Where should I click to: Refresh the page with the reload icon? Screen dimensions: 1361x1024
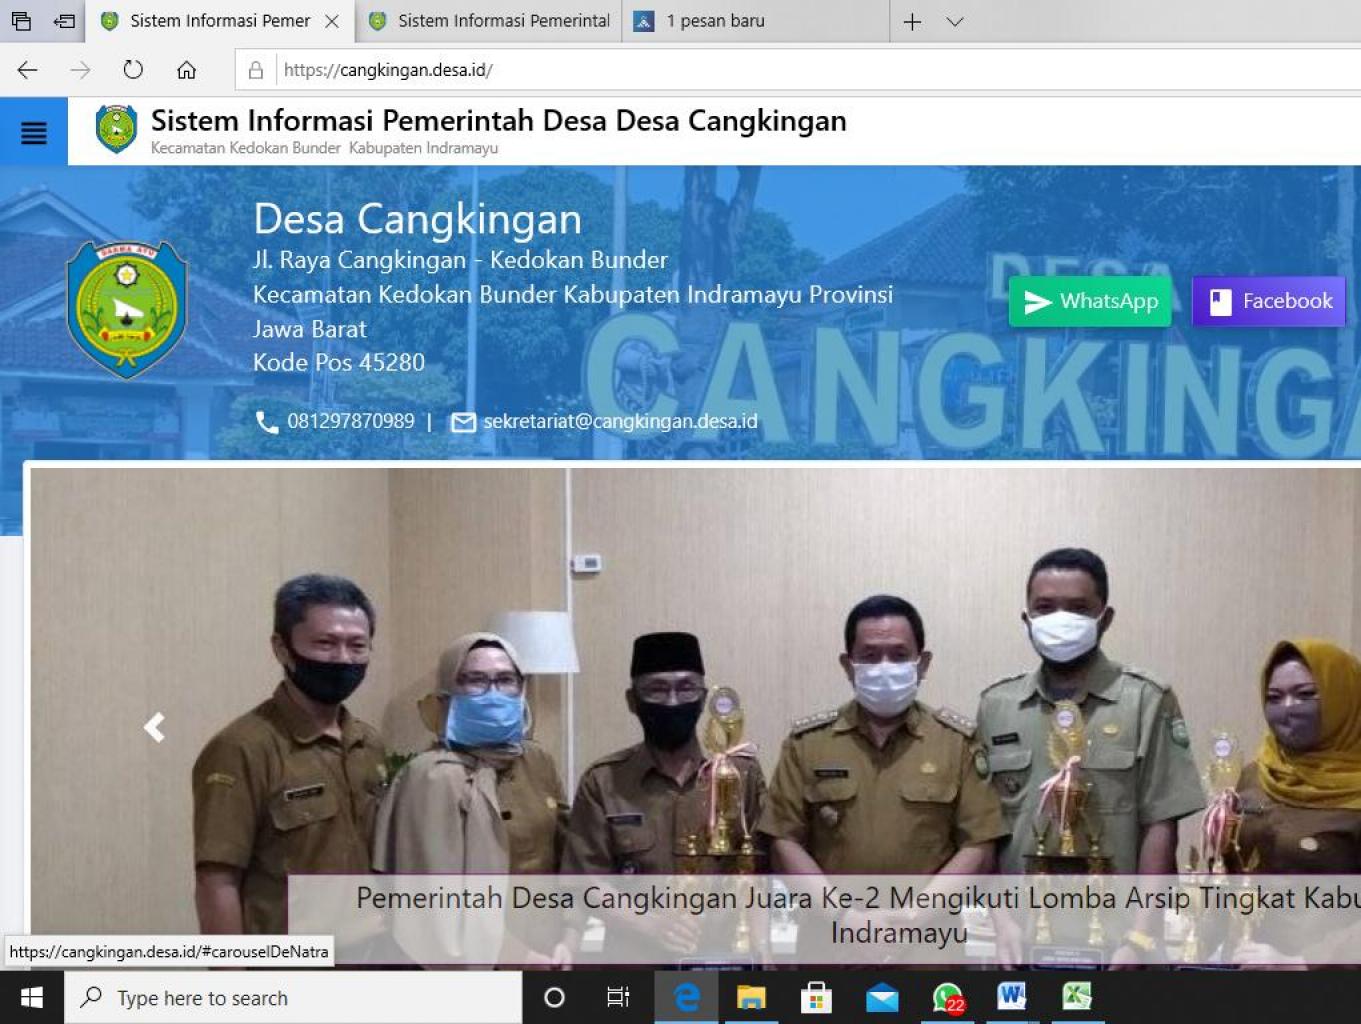click(133, 70)
